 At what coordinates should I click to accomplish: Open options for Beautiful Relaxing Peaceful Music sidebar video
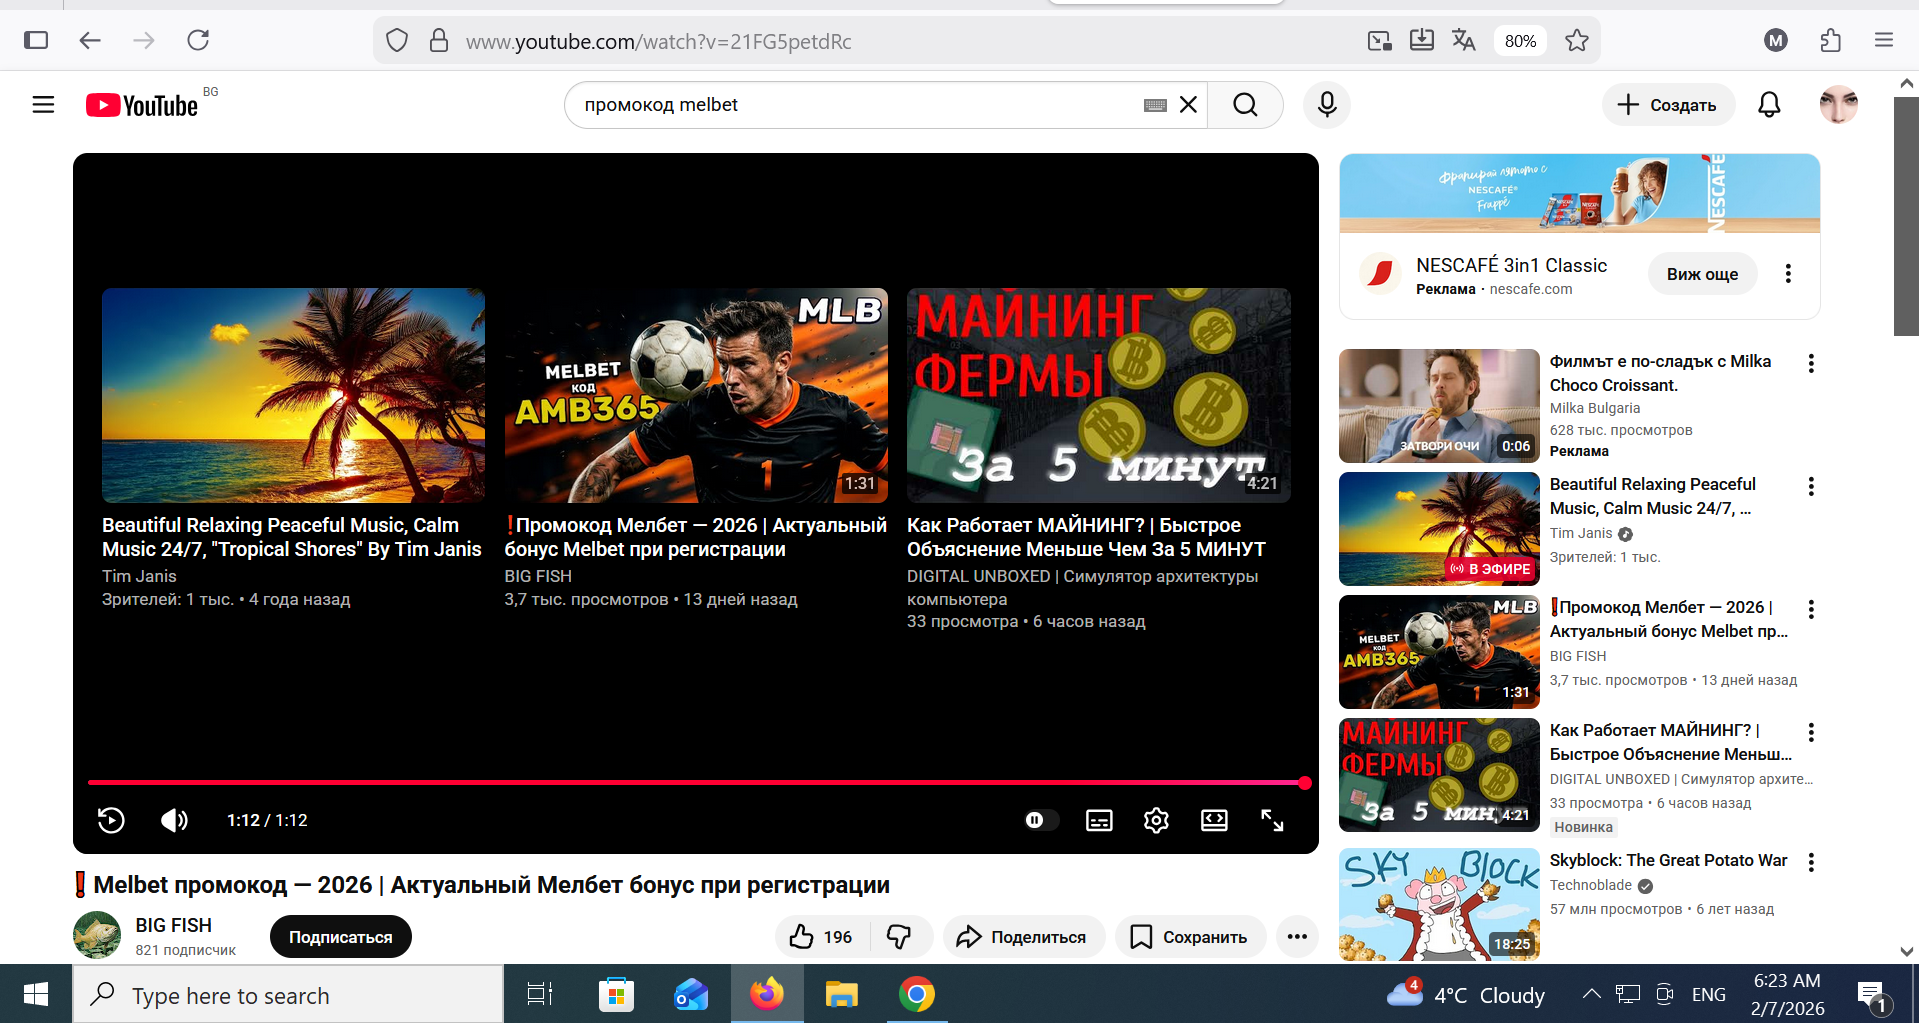tap(1811, 486)
